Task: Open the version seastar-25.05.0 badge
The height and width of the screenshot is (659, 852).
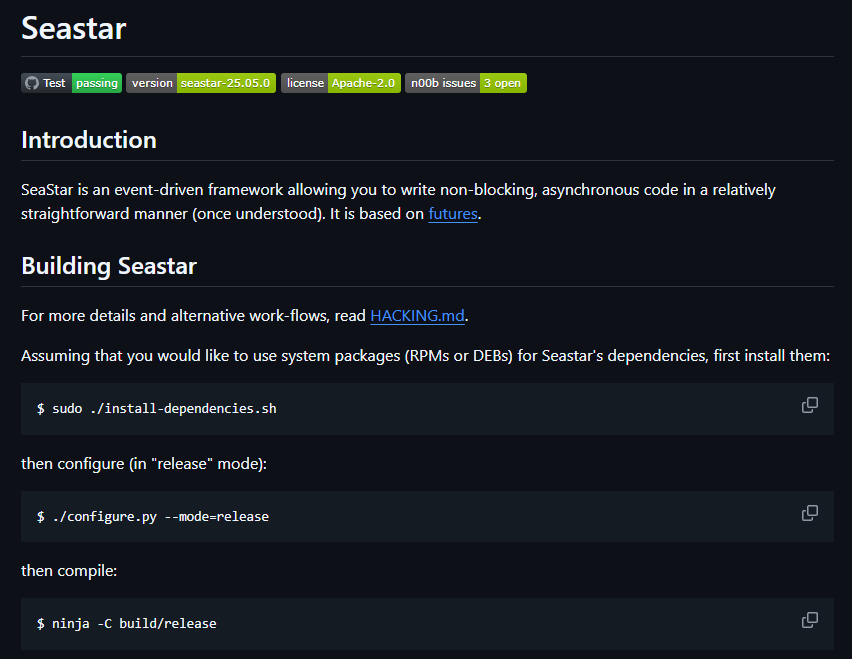Action: pos(201,83)
